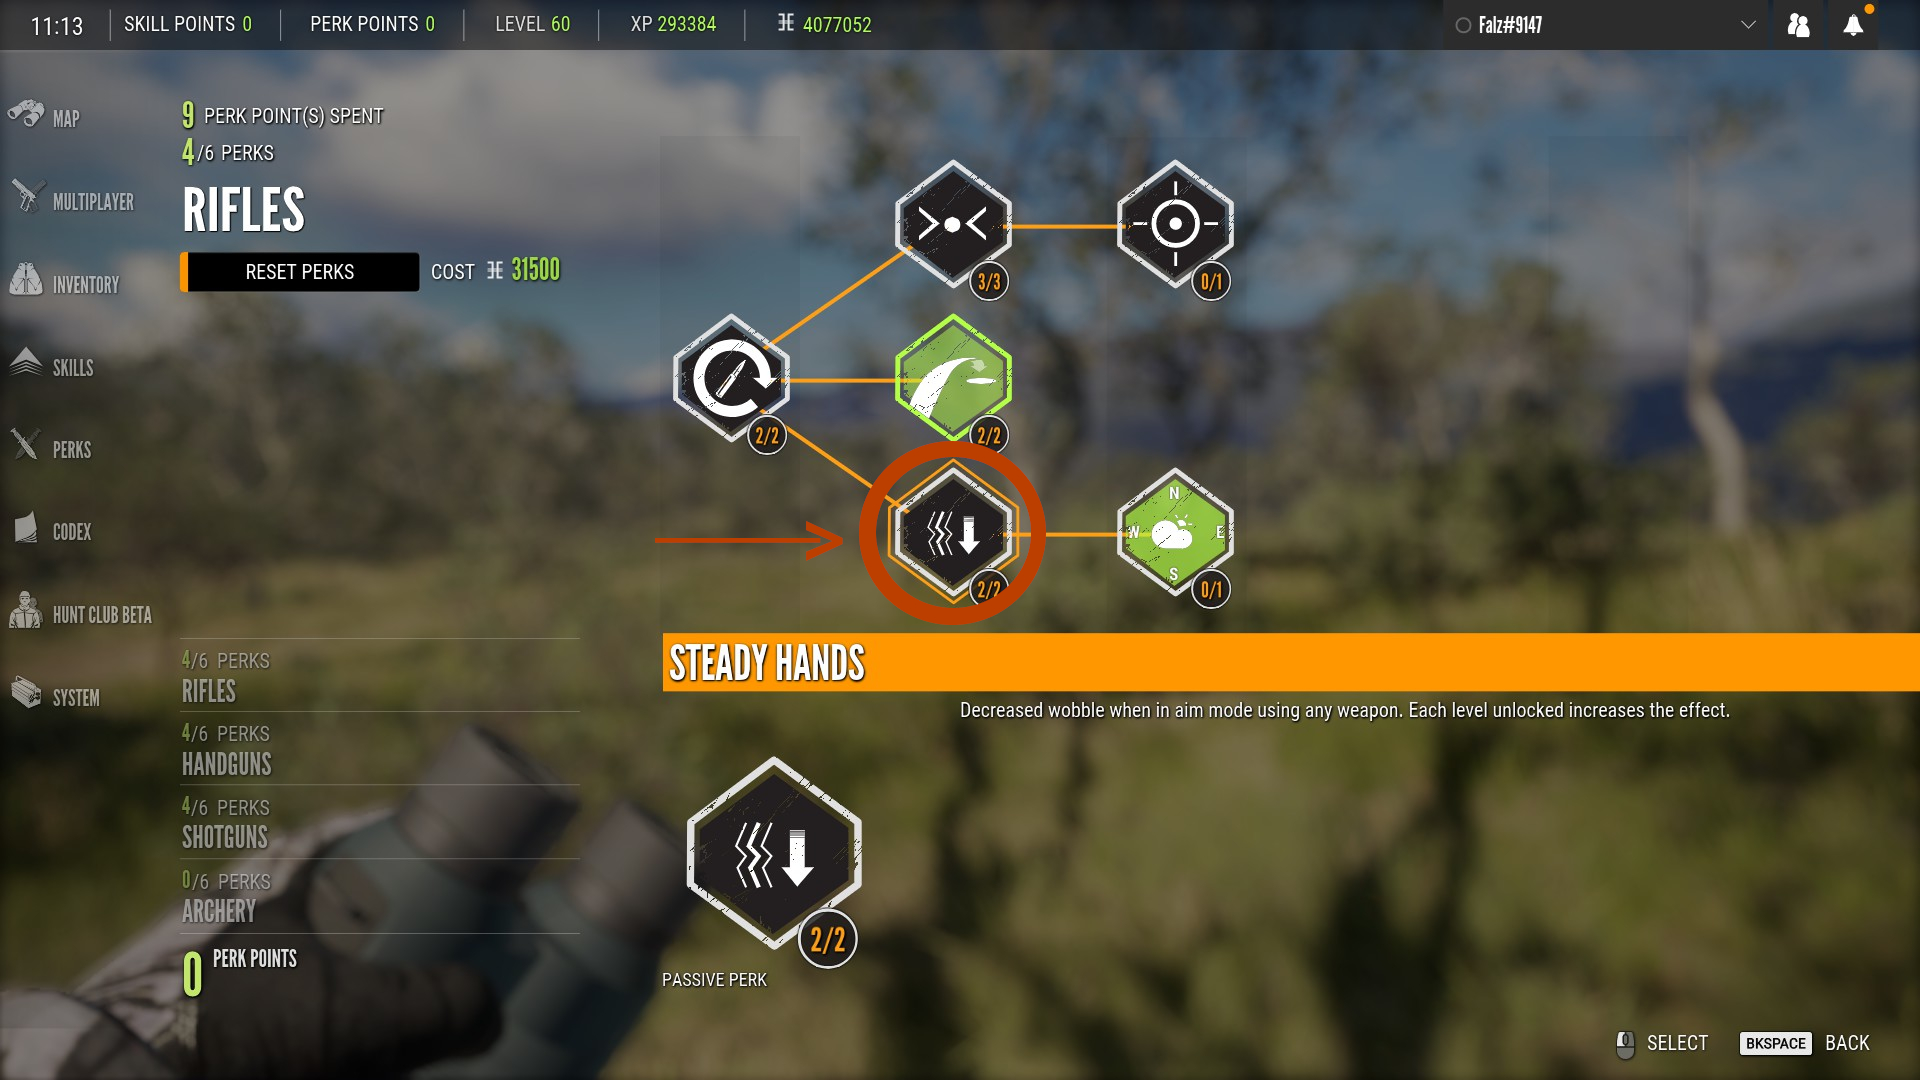Viewport: 1920px width, 1080px height.
Task: Click the notification bell icon
Action: (x=1853, y=24)
